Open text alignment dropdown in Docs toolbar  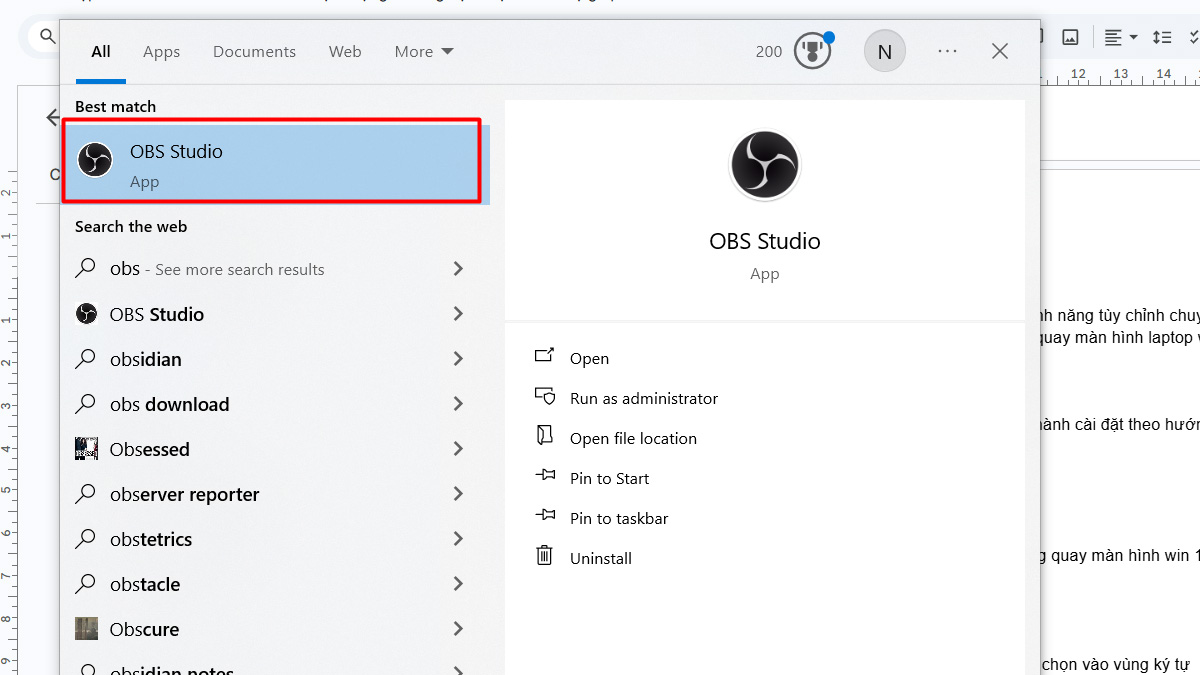[x=1121, y=37]
